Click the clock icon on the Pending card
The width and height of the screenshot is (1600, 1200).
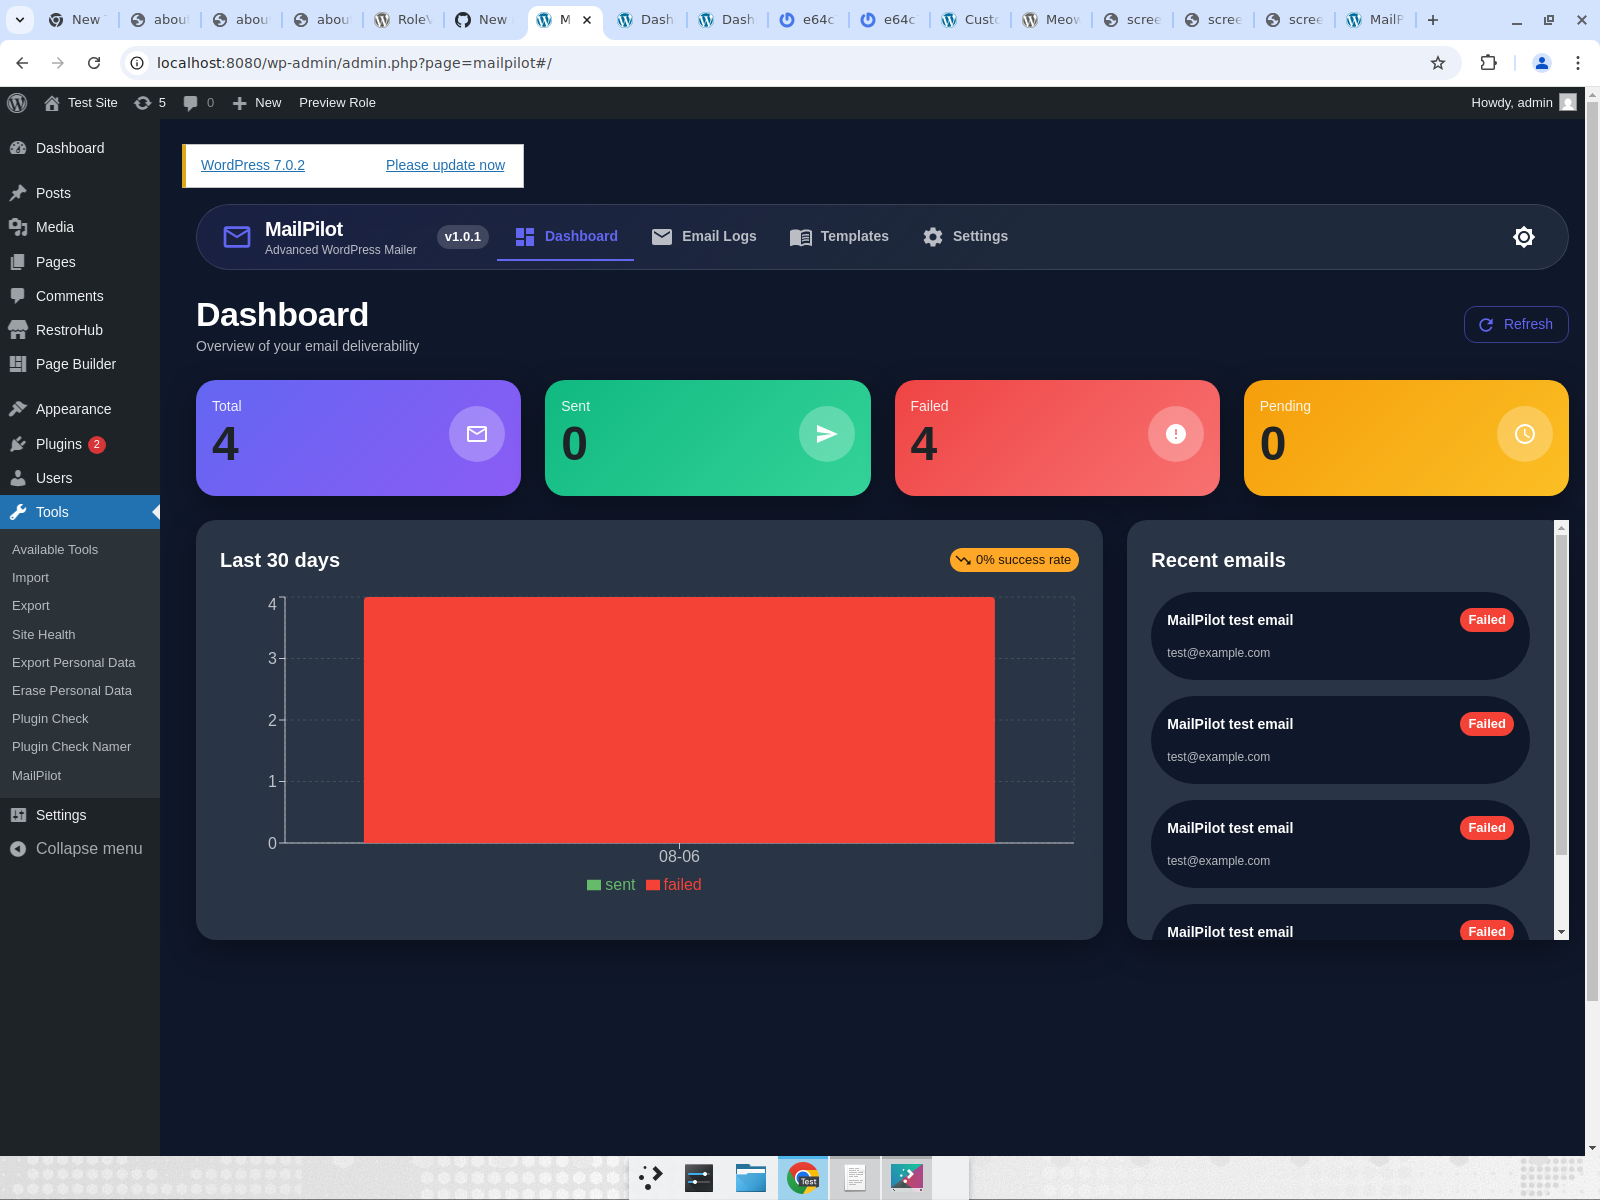[x=1525, y=434]
